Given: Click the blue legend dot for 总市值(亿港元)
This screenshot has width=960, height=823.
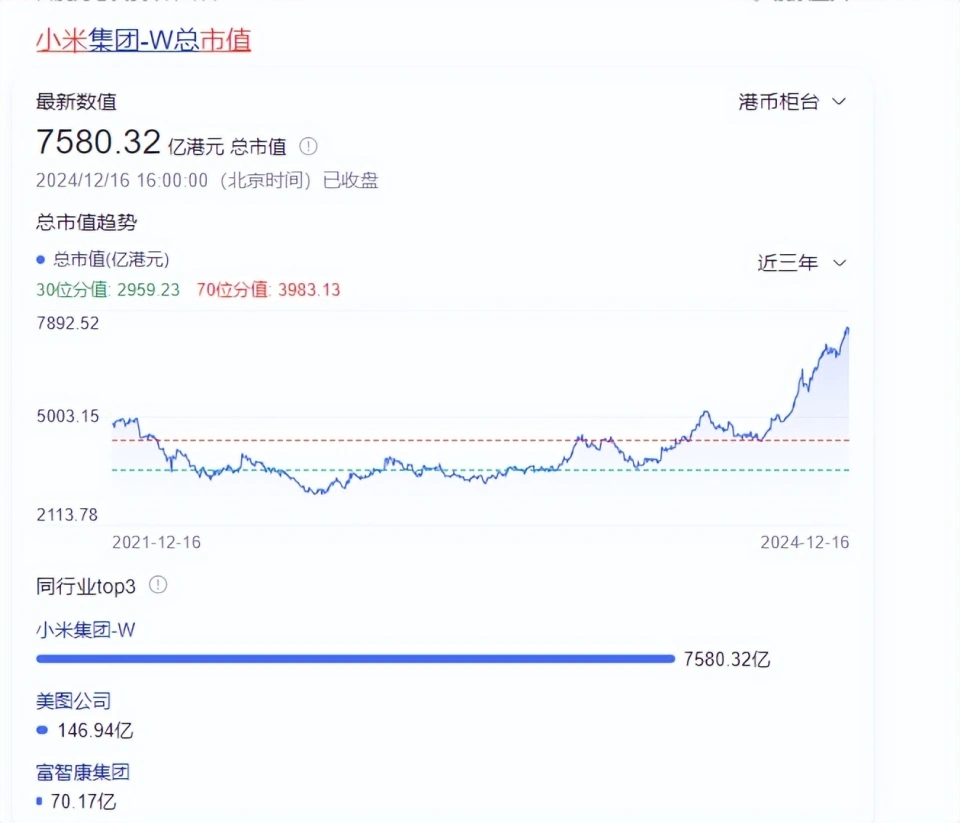Looking at the screenshot, I should point(41,260).
